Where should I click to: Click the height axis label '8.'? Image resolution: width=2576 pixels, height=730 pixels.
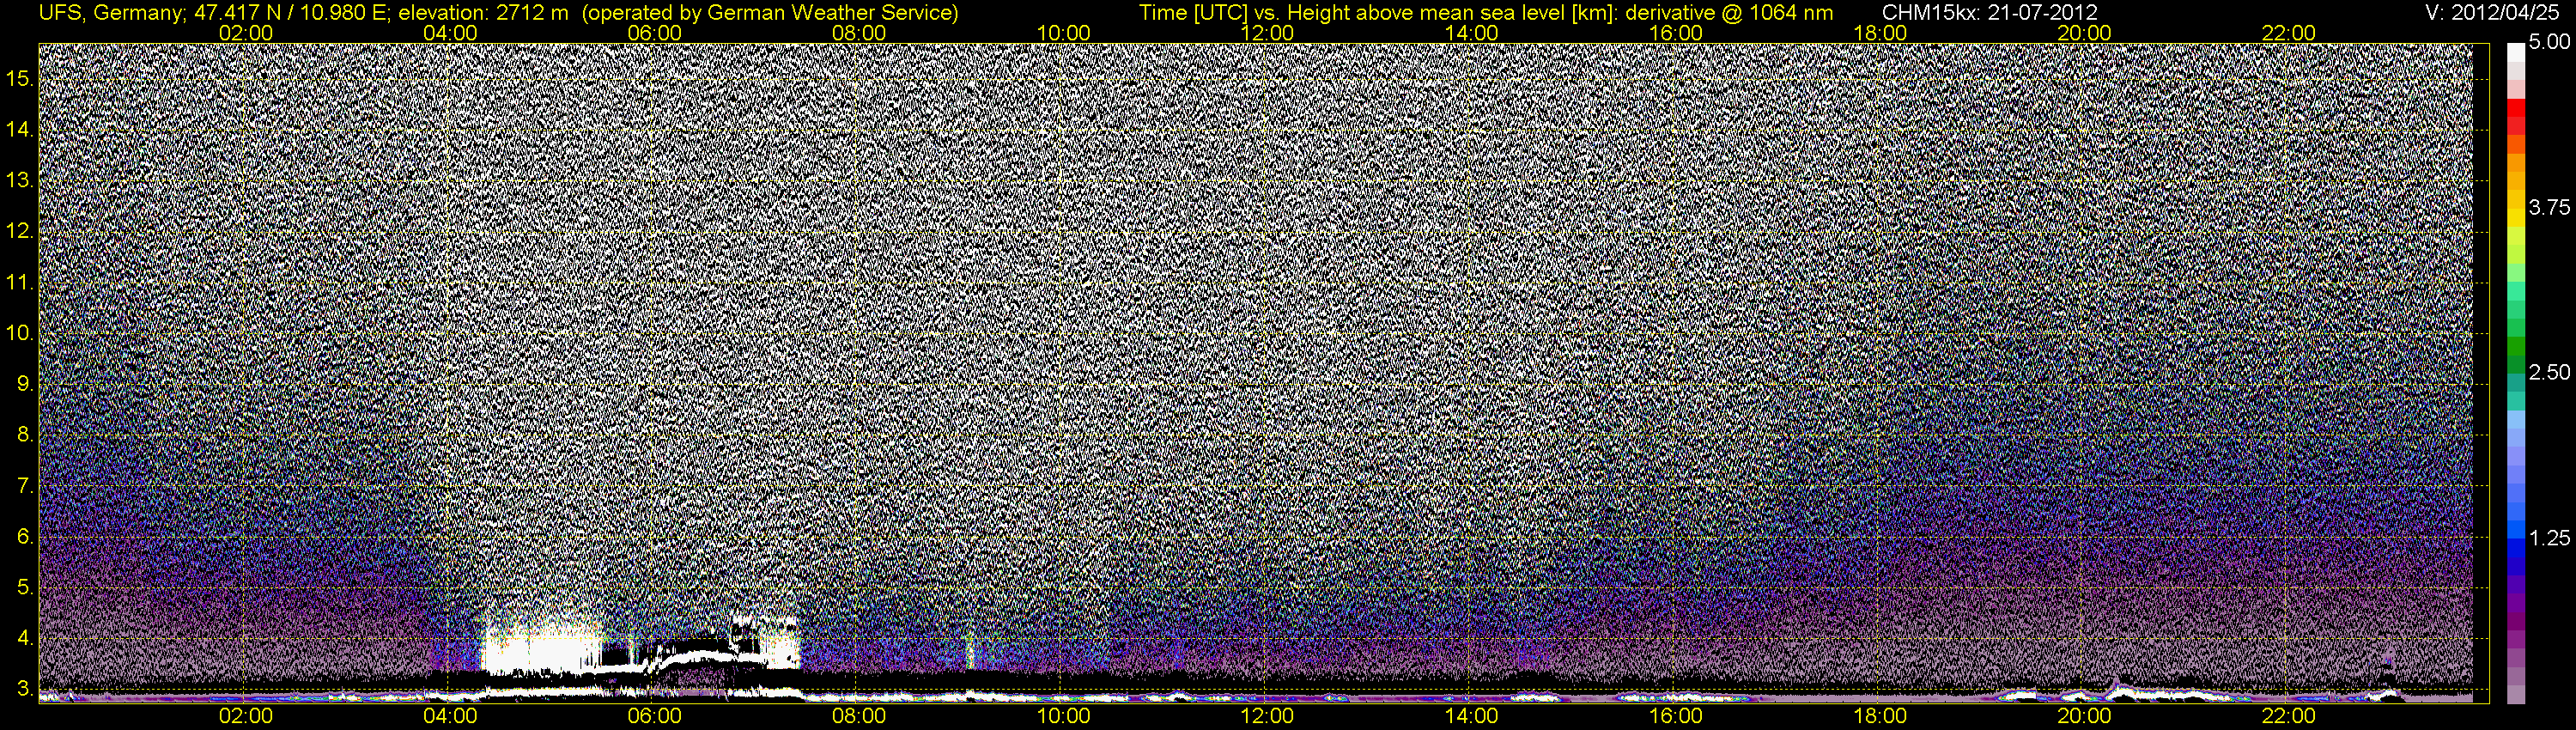point(25,435)
